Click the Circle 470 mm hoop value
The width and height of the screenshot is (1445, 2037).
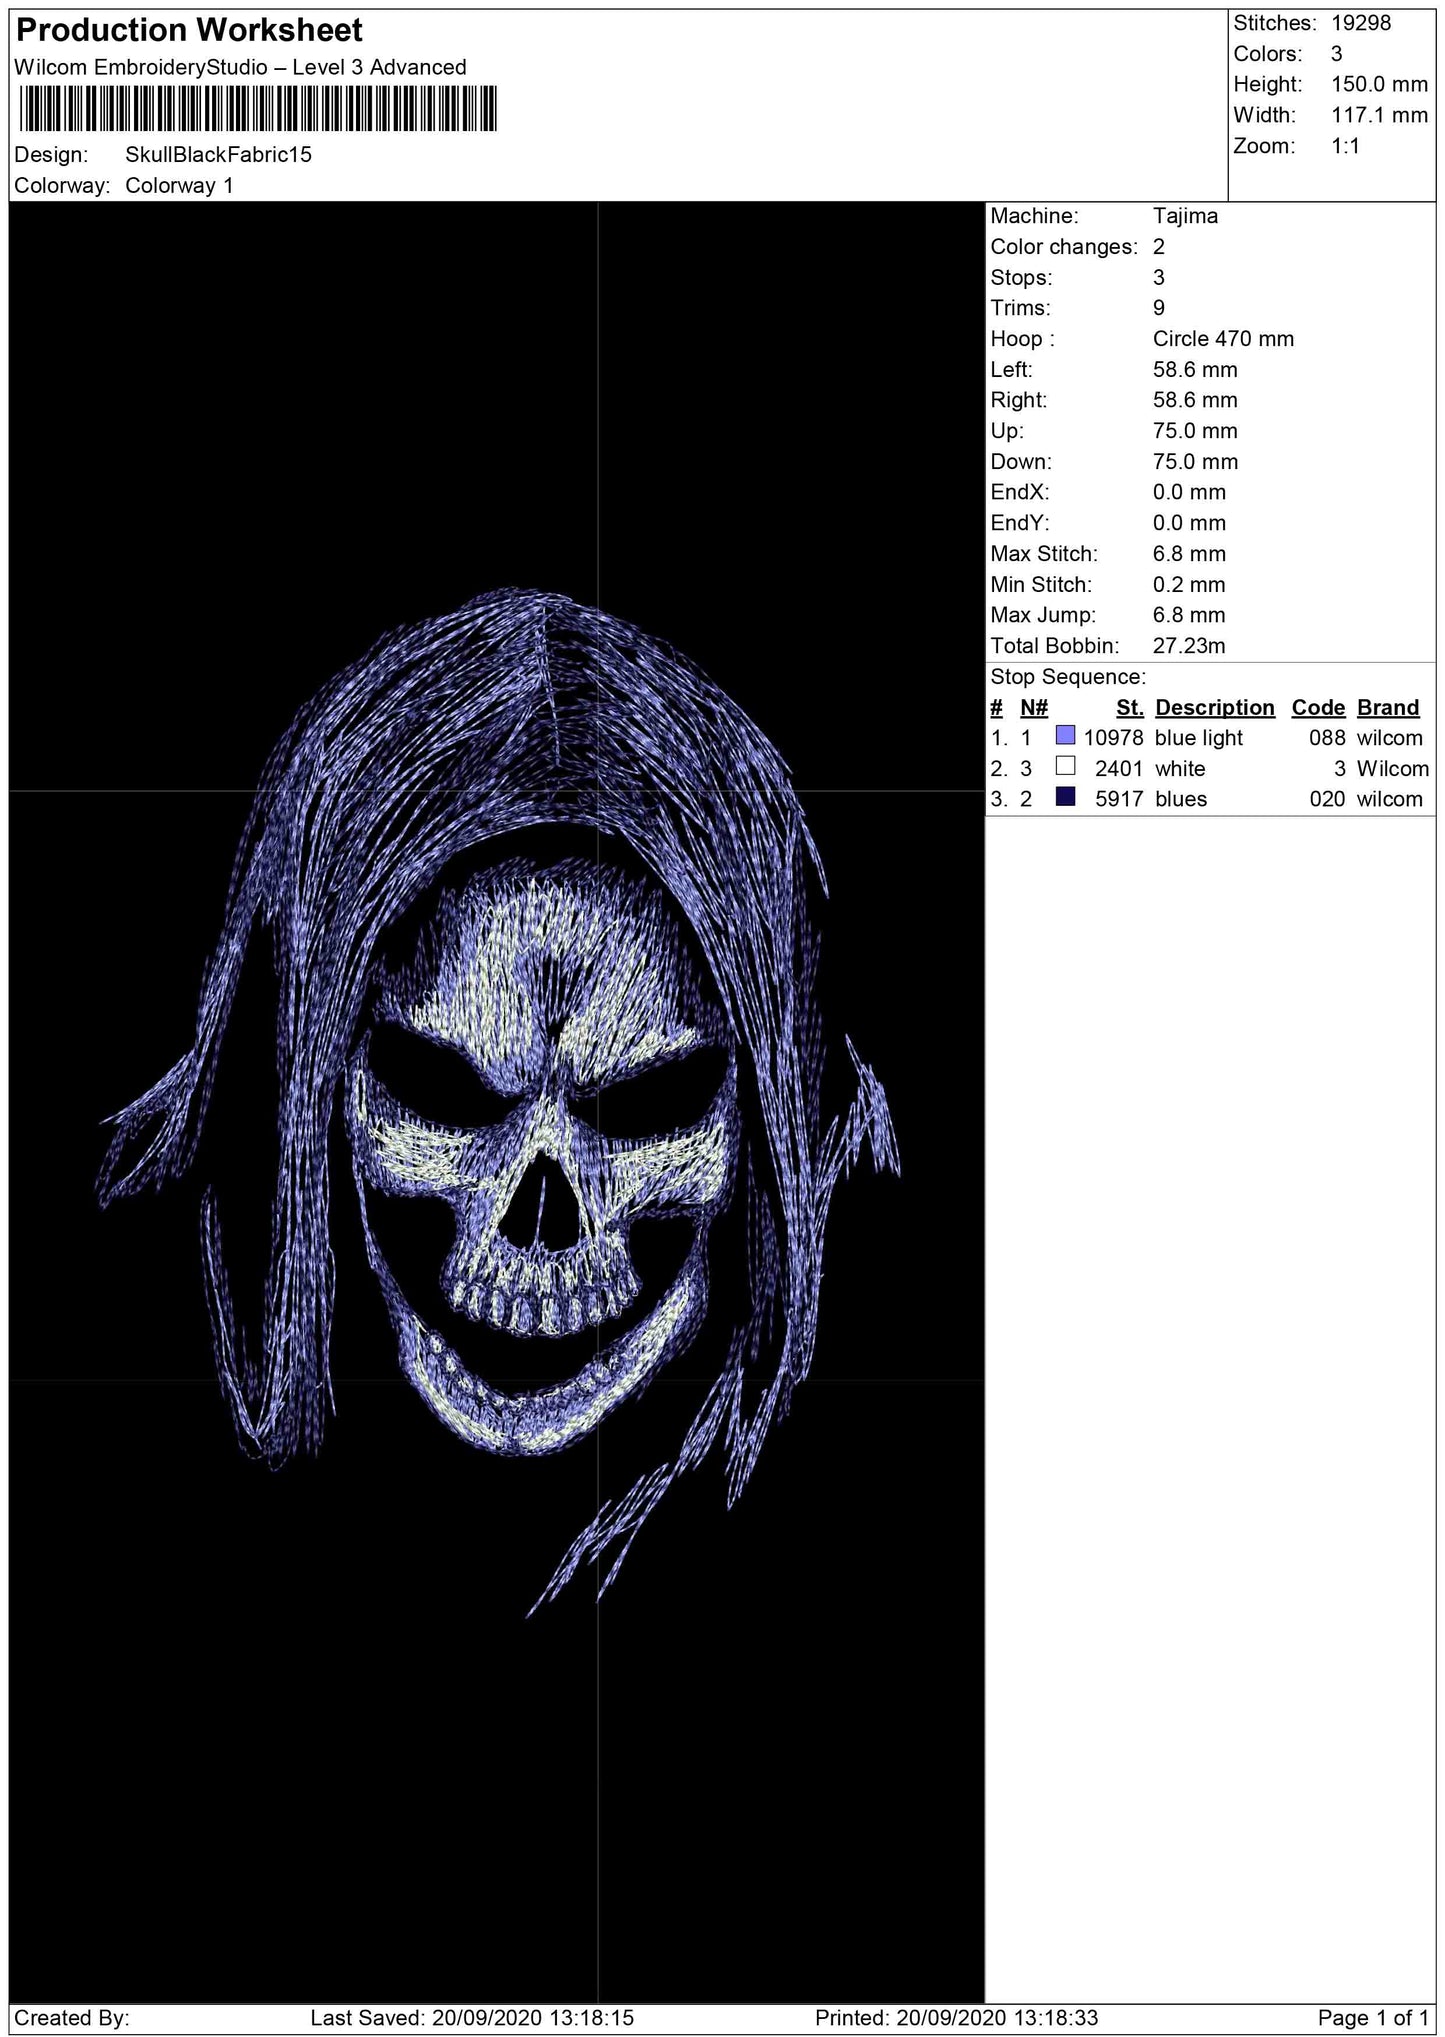(x=1223, y=339)
